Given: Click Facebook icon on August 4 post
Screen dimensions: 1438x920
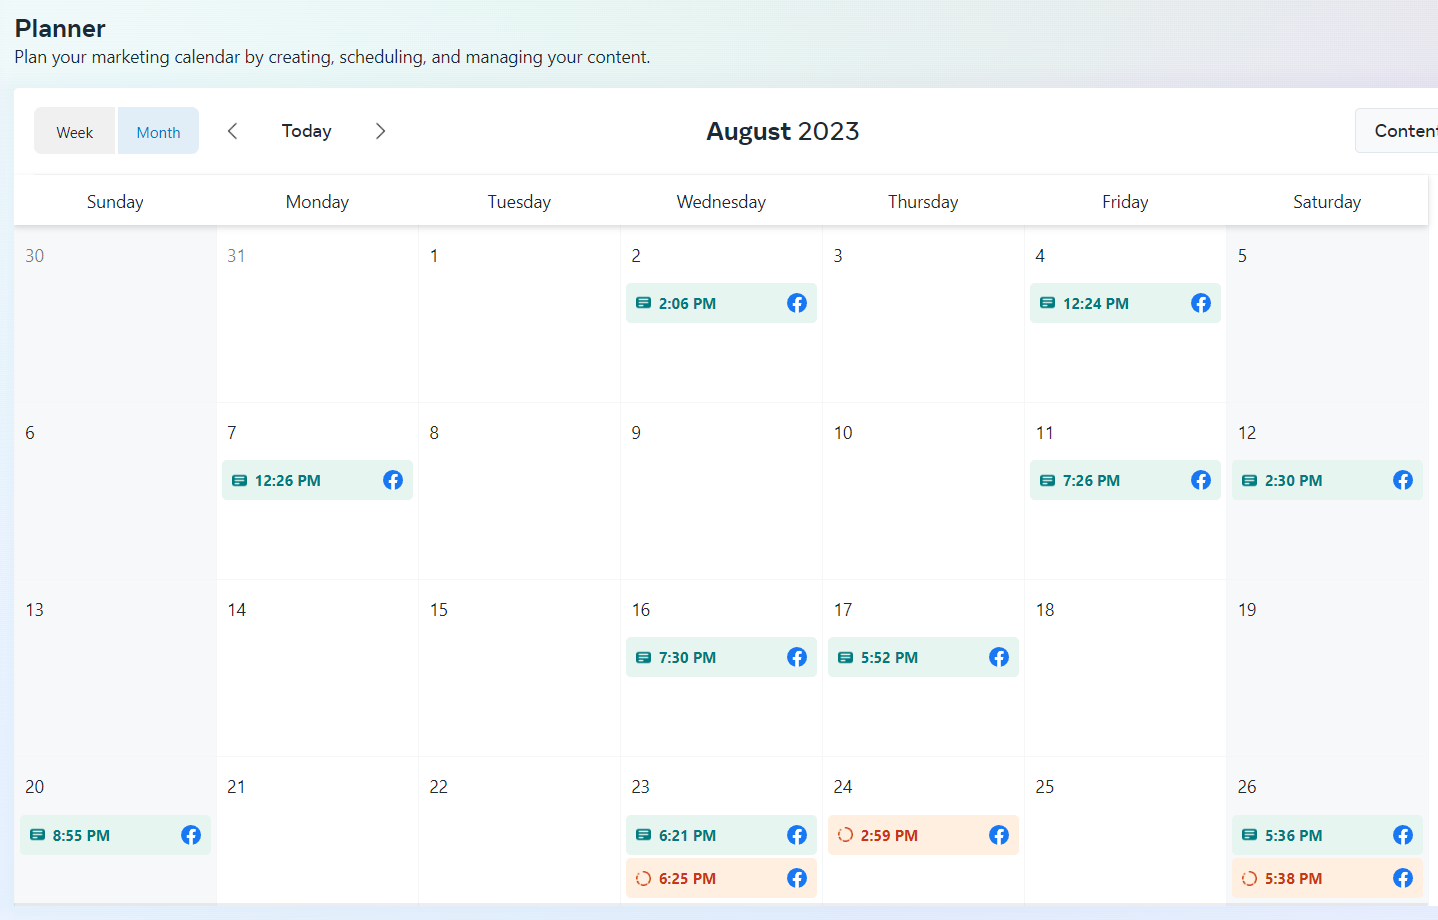Looking at the screenshot, I should click(x=1201, y=303).
